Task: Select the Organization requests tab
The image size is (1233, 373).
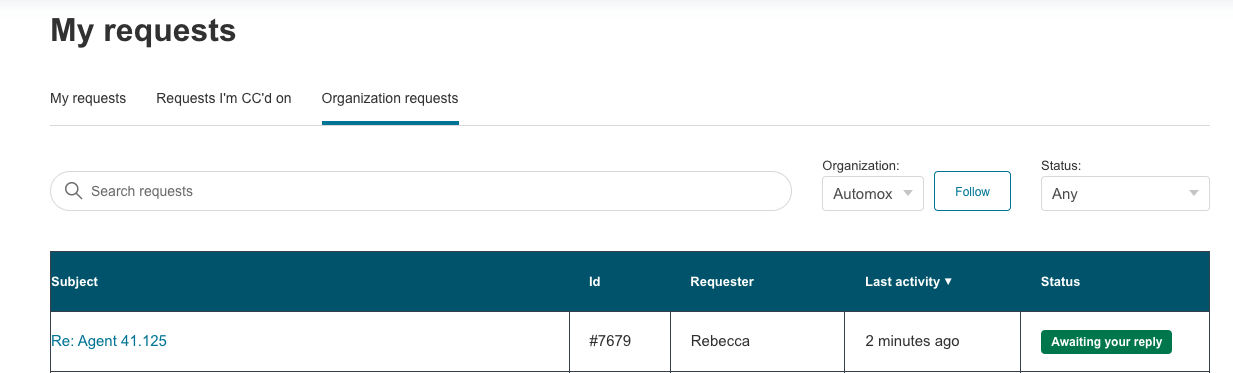Action: pos(390,99)
